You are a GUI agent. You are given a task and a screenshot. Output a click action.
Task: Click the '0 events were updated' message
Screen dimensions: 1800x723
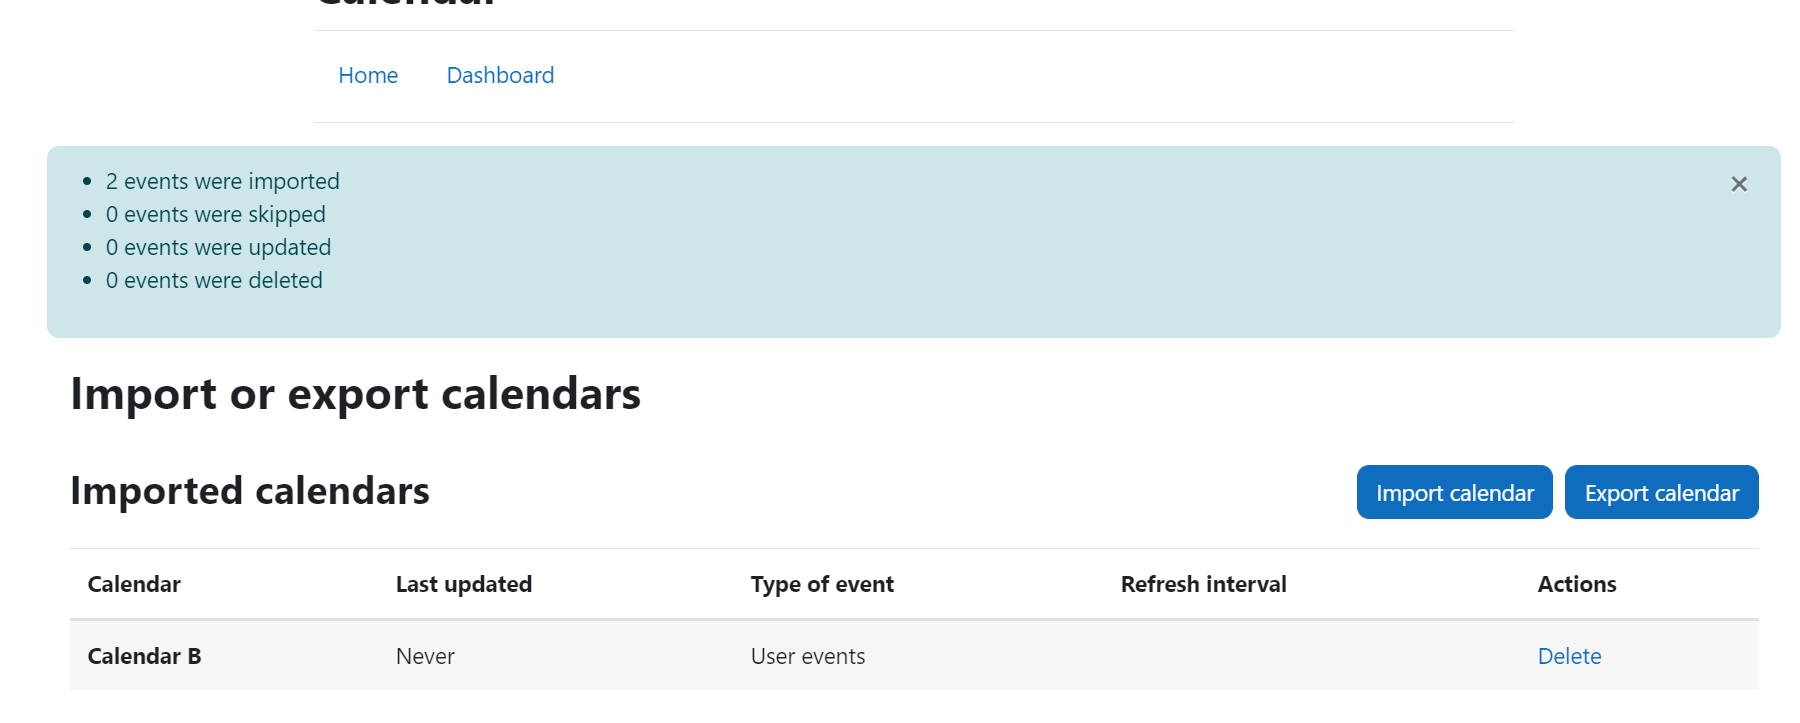point(218,247)
